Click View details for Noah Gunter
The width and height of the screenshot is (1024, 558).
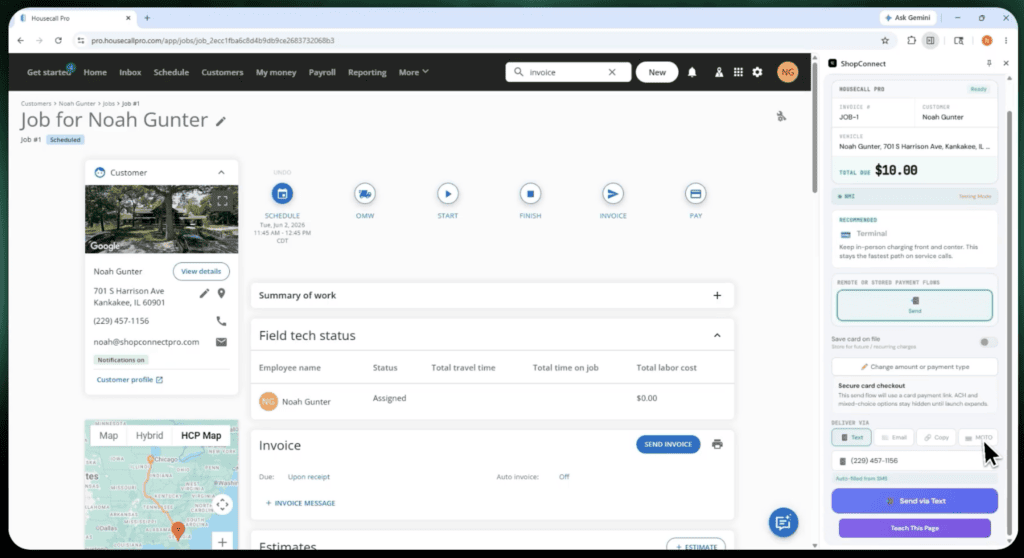(201, 271)
